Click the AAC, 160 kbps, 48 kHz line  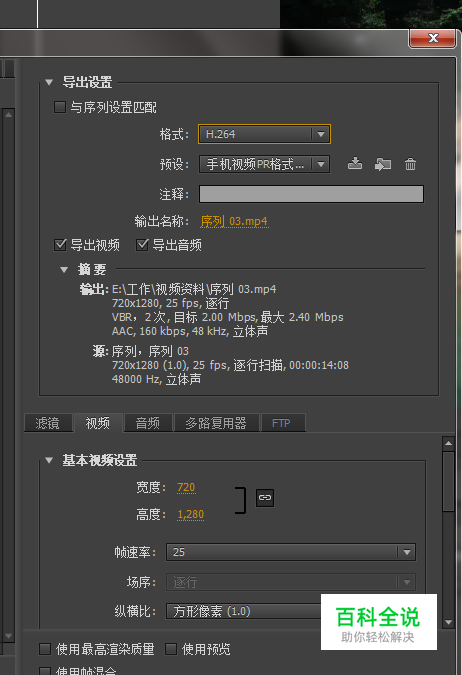pos(190,331)
